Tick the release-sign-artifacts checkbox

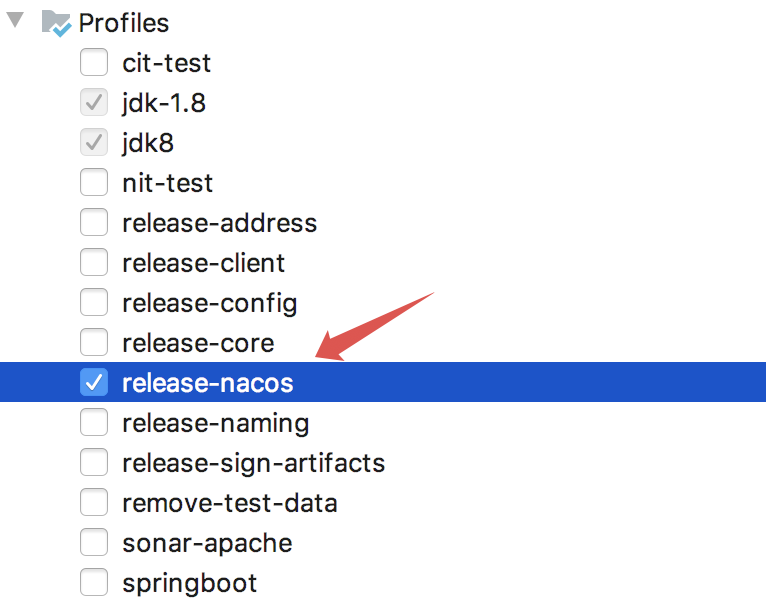coord(94,463)
